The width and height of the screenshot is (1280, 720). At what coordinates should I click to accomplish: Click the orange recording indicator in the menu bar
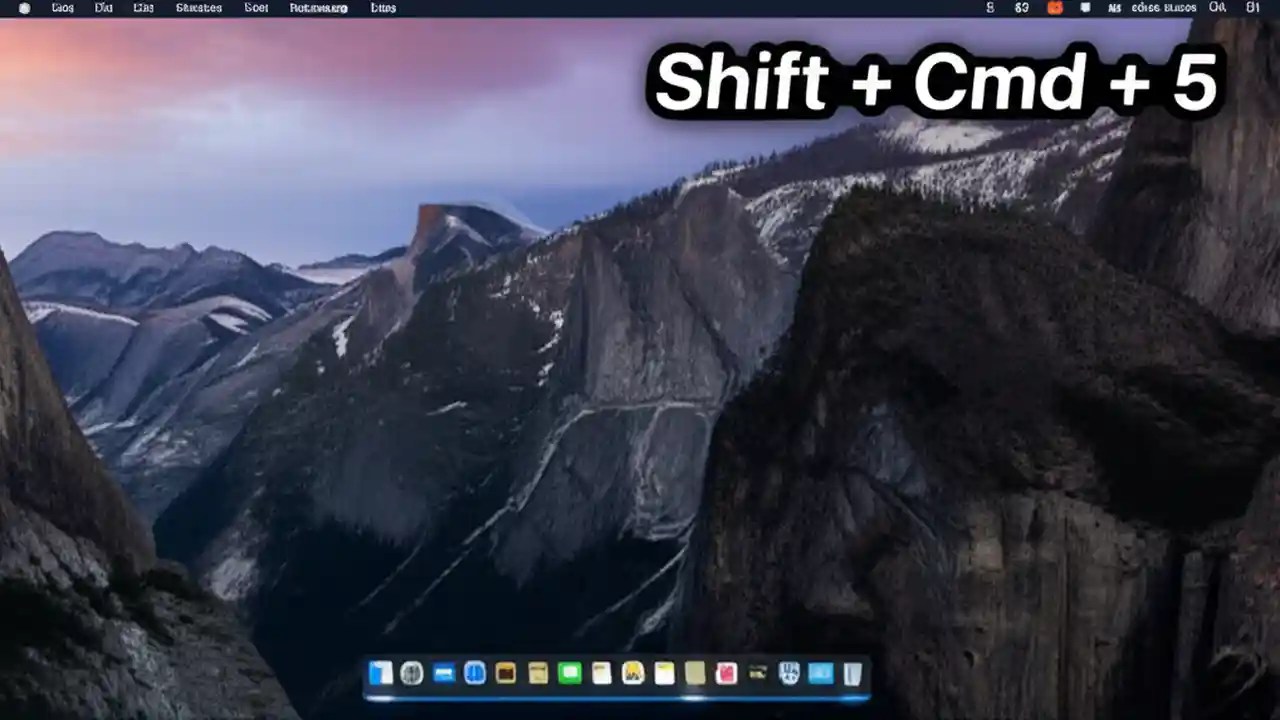pyautogui.click(x=1055, y=8)
